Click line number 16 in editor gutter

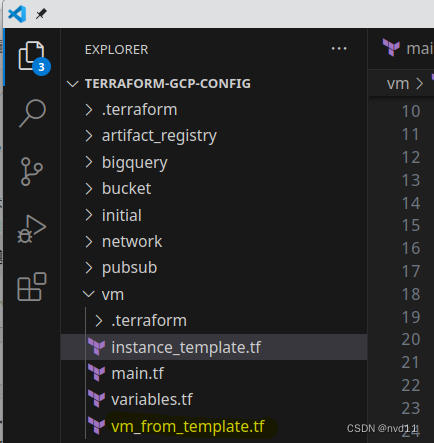coord(411,248)
